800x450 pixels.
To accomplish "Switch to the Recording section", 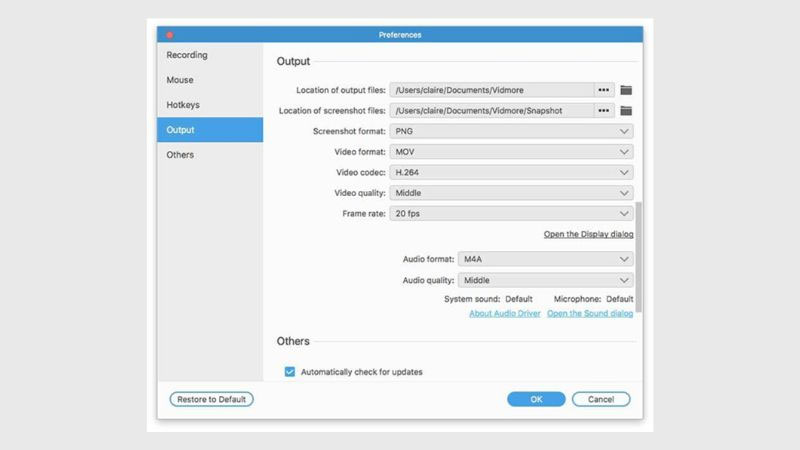I will [187, 55].
